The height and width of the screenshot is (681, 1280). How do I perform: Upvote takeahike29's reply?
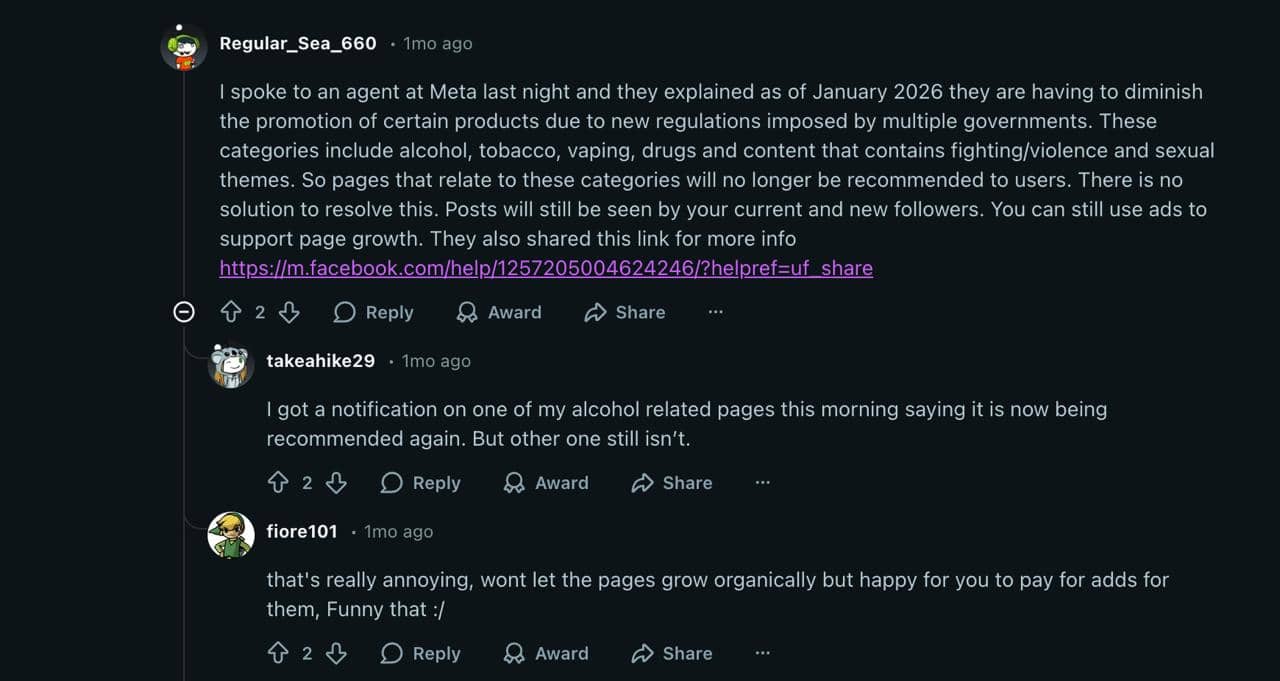tap(278, 483)
